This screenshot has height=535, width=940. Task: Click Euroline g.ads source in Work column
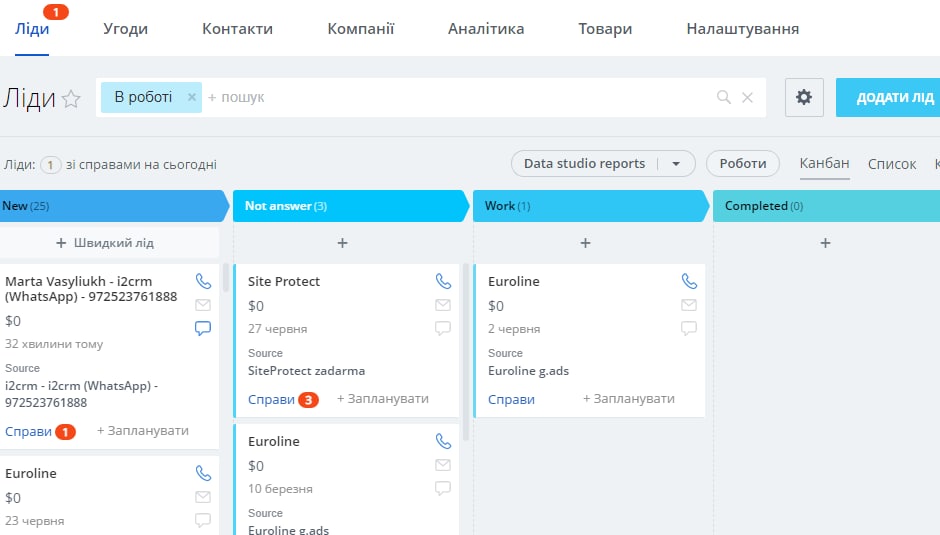coord(528,371)
